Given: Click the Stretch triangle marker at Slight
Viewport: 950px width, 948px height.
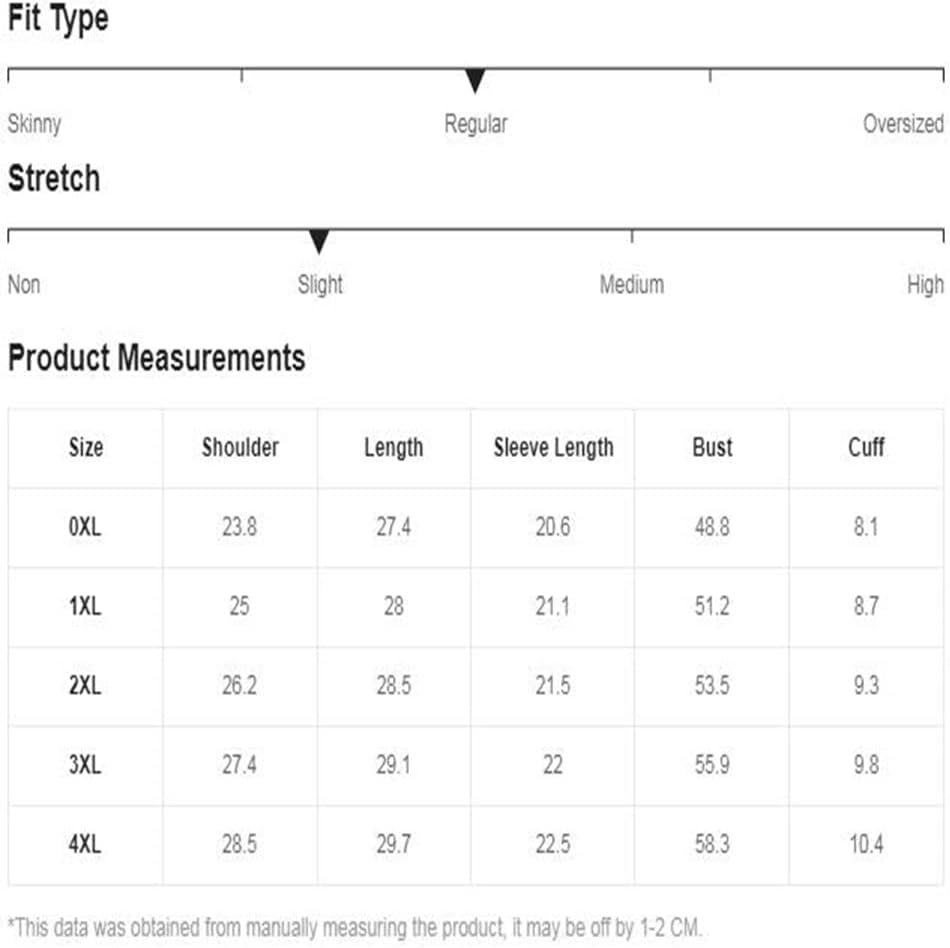Looking at the screenshot, I should 319,242.
